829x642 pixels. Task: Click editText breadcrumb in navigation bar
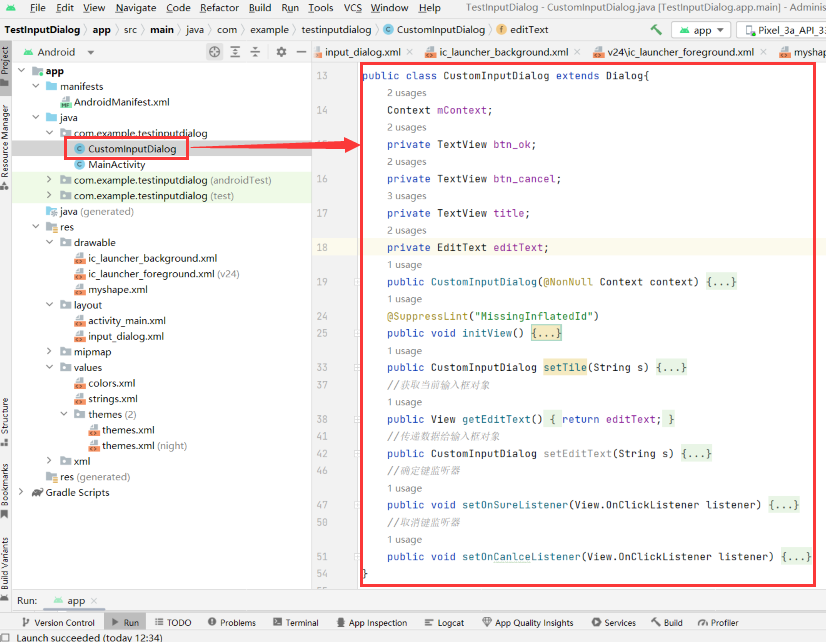tap(522, 30)
